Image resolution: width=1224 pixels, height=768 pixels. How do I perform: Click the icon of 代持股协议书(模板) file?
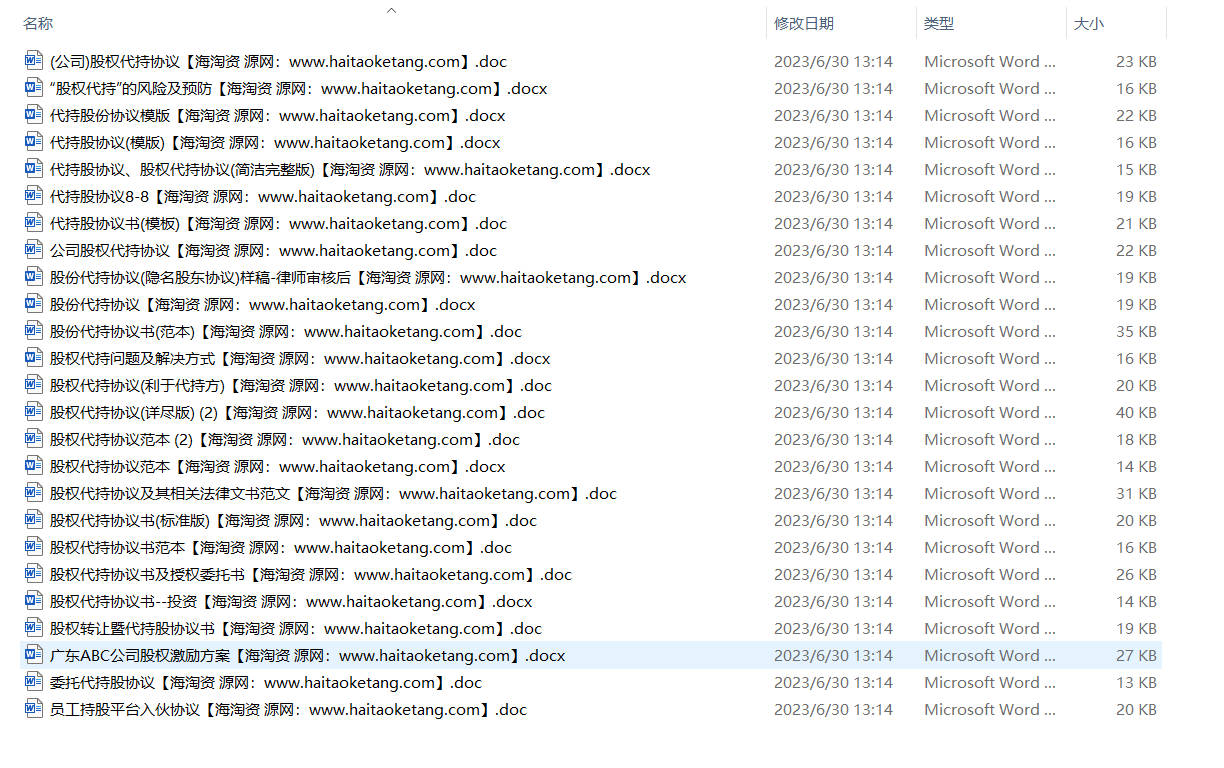tap(33, 223)
